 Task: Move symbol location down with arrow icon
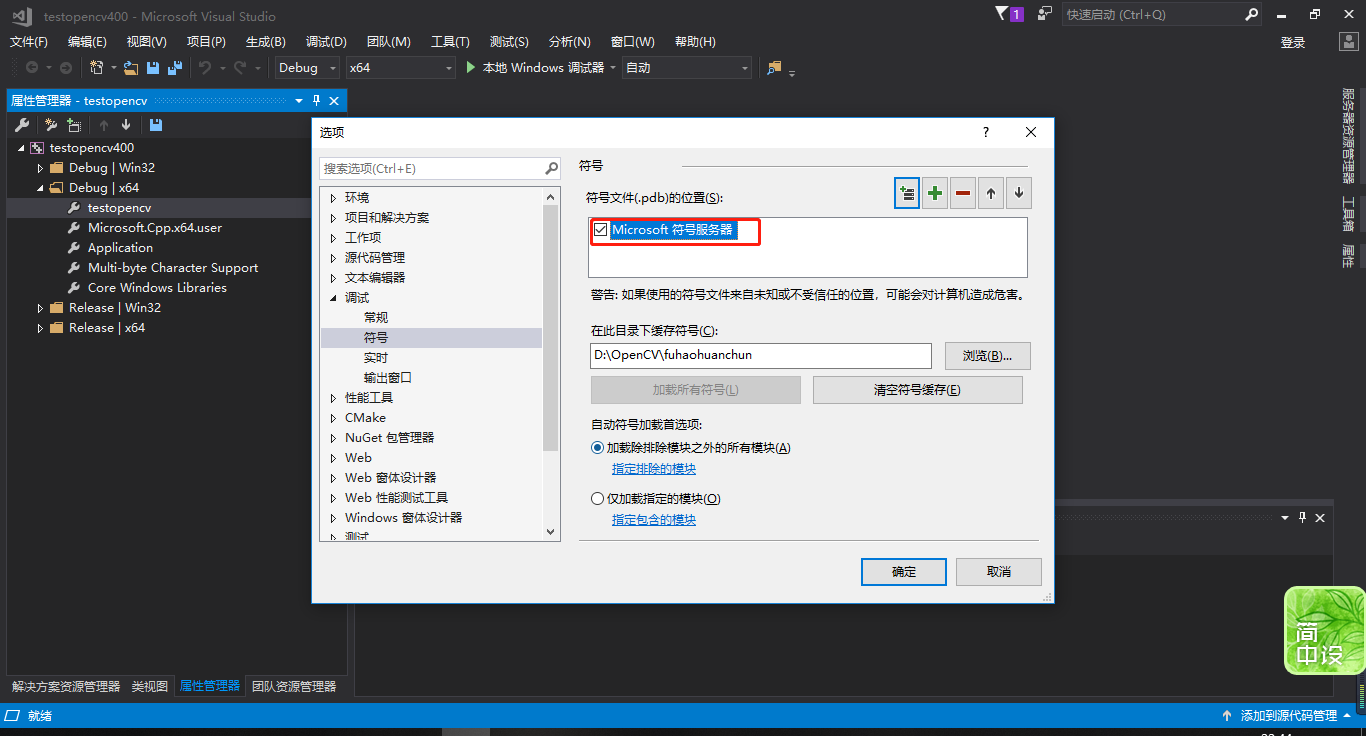point(1018,192)
